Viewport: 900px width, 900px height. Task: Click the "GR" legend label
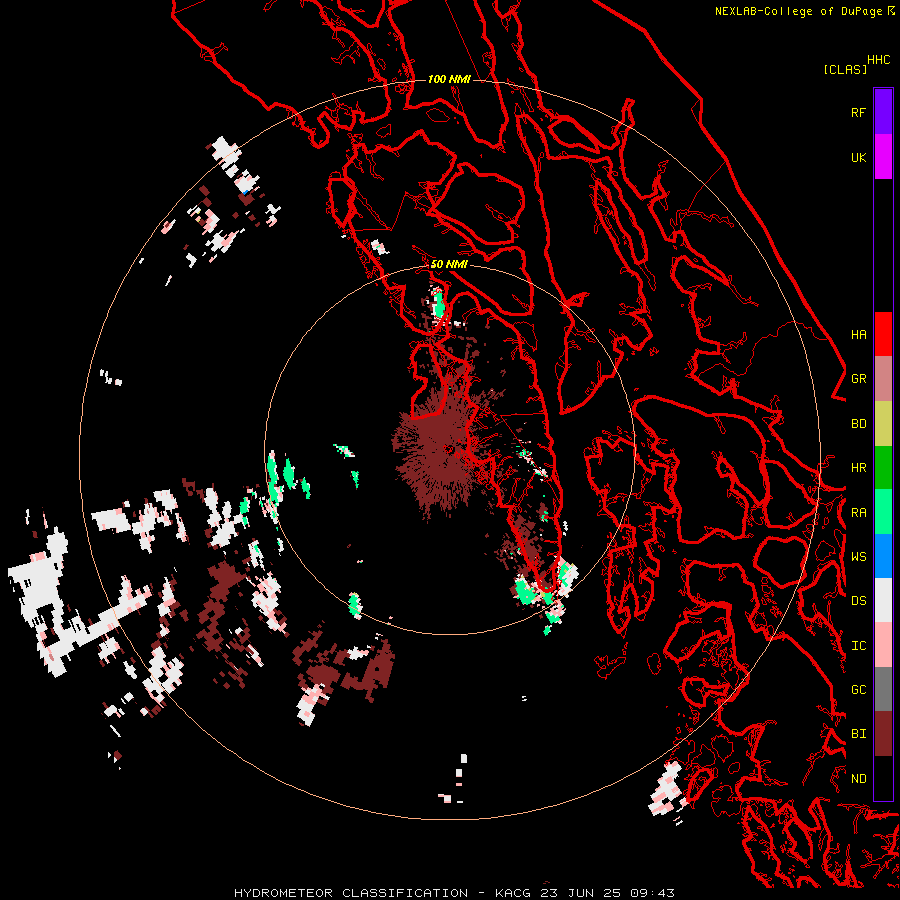pos(858,379)
